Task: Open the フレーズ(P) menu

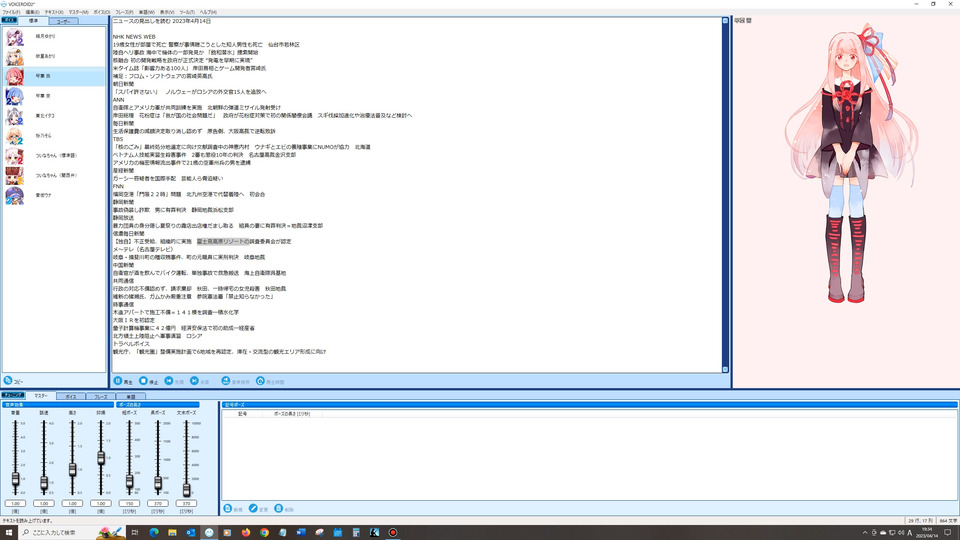Action: (x=124, y=12)
